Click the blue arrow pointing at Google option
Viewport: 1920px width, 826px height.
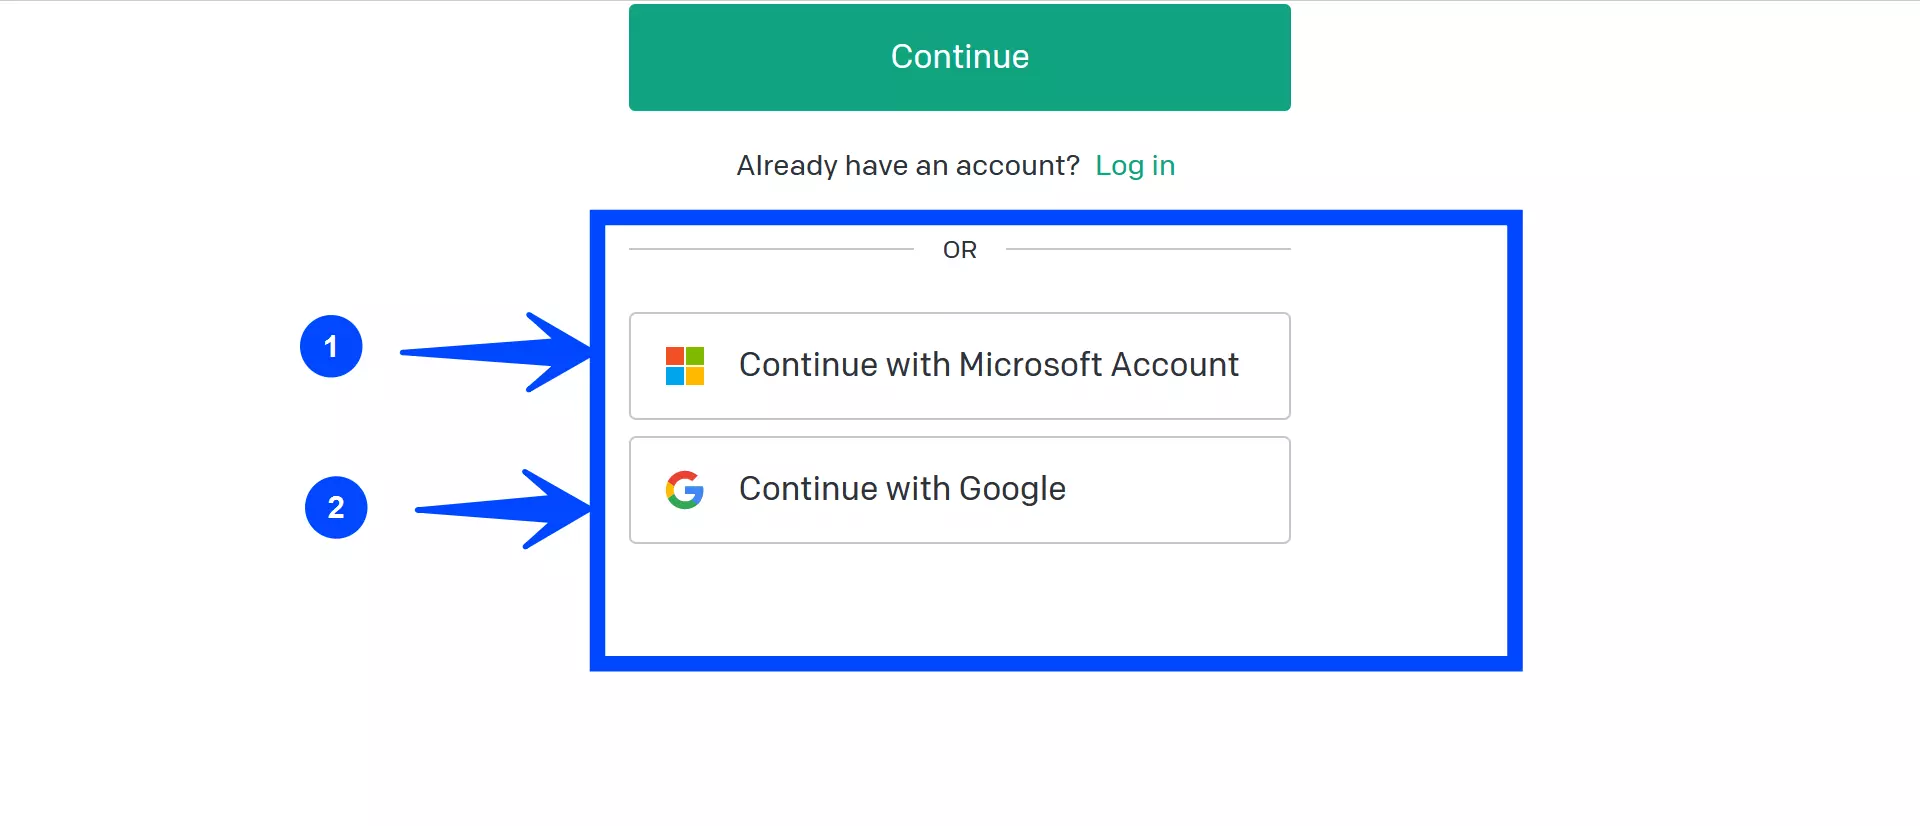tap(503, 509)
